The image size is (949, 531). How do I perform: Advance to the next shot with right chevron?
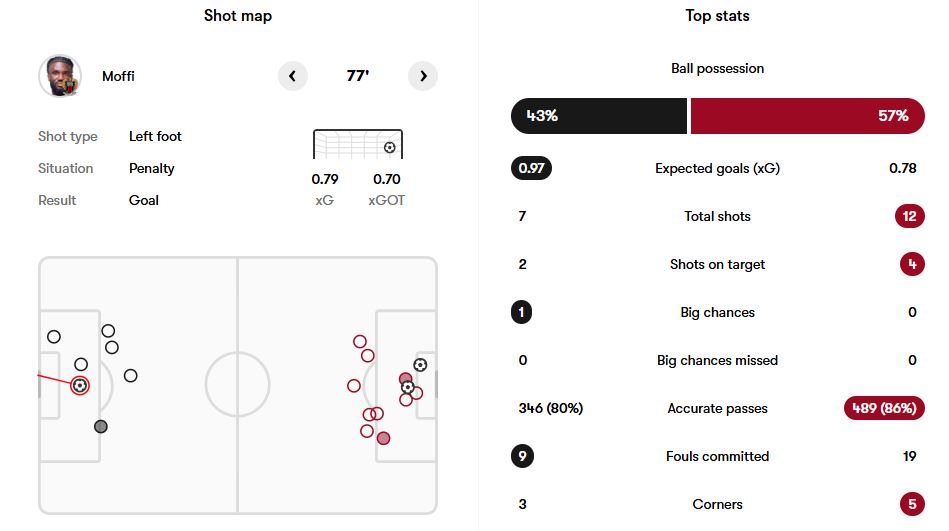coord(423,76)
